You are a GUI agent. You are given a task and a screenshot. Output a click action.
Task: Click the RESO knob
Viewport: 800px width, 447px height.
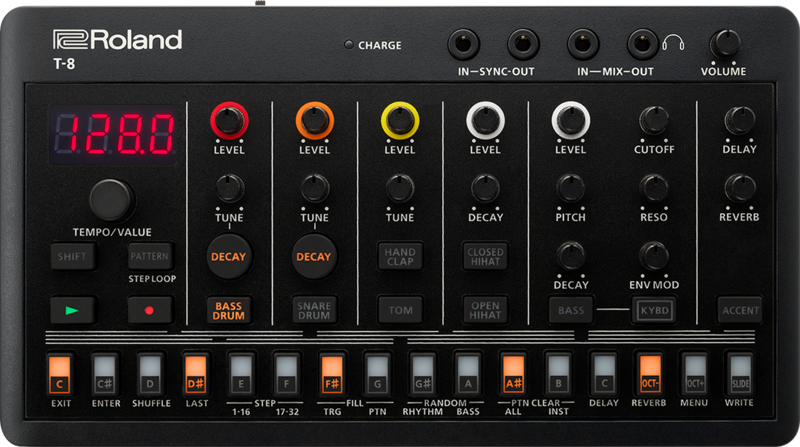tap(654, 187)
